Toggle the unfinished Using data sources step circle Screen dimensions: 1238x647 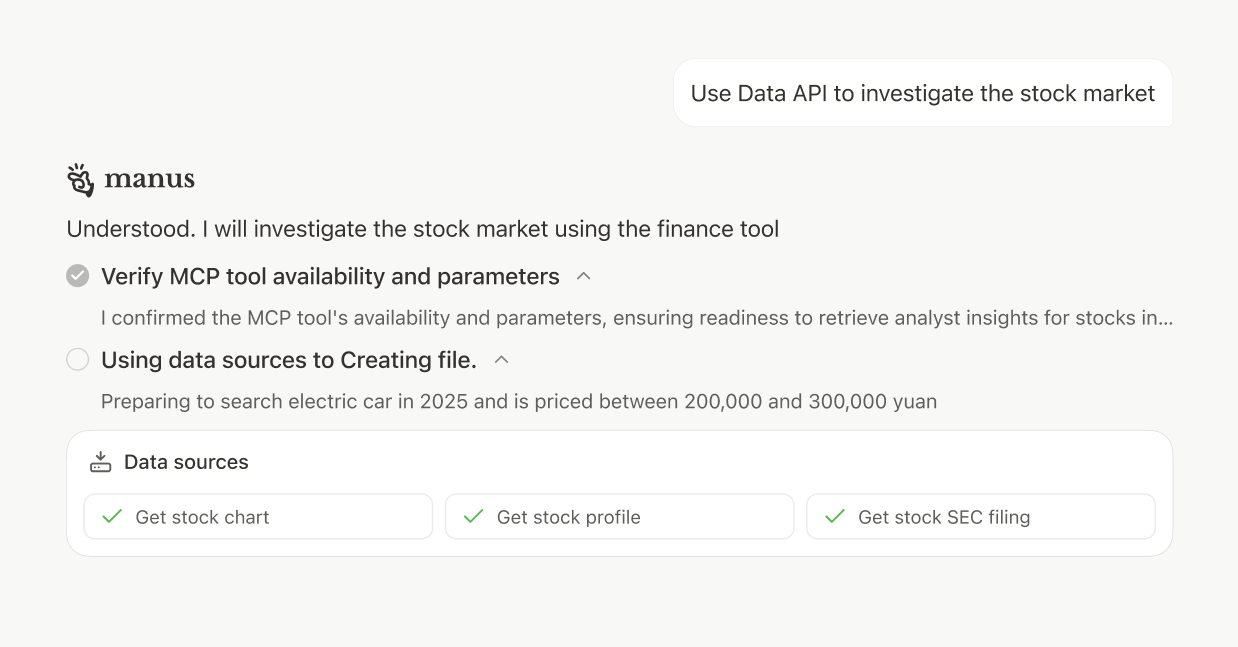(x=77, y=359)
